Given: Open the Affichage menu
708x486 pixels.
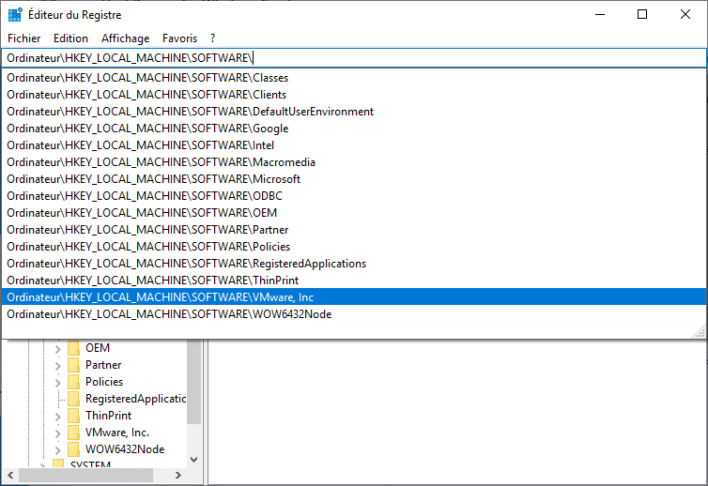Looking at the screenshot, I should [124, 38].
